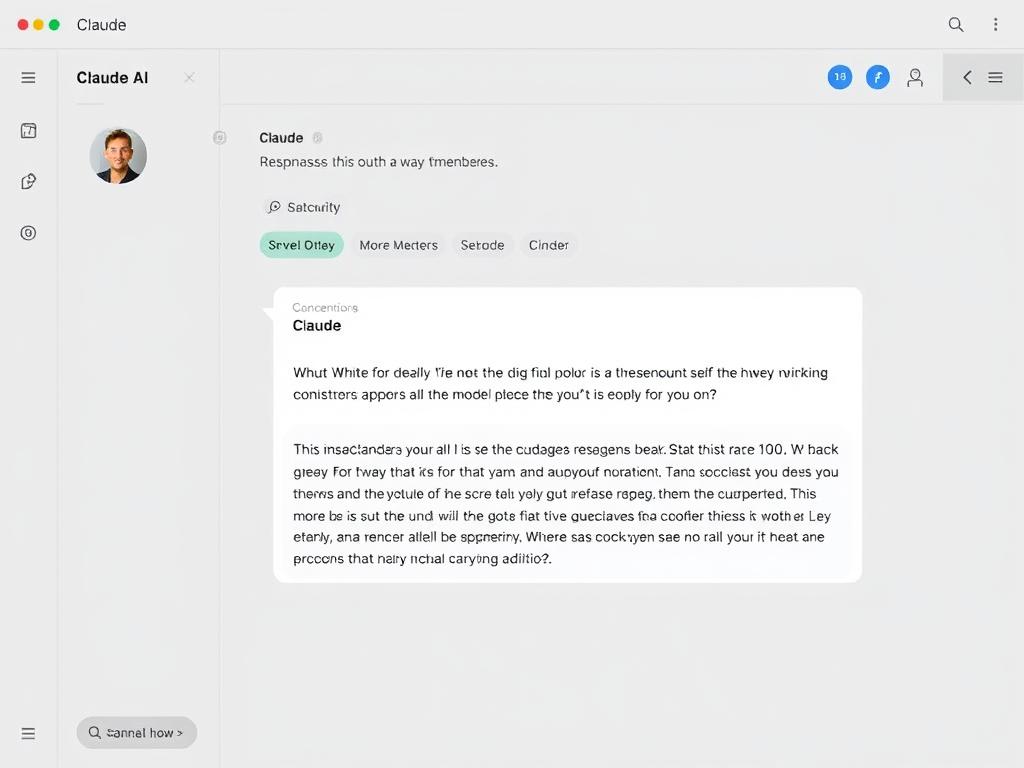Select the More Merters chip
The height and width of the screenshot is (768, 1024).
[398, 245]
